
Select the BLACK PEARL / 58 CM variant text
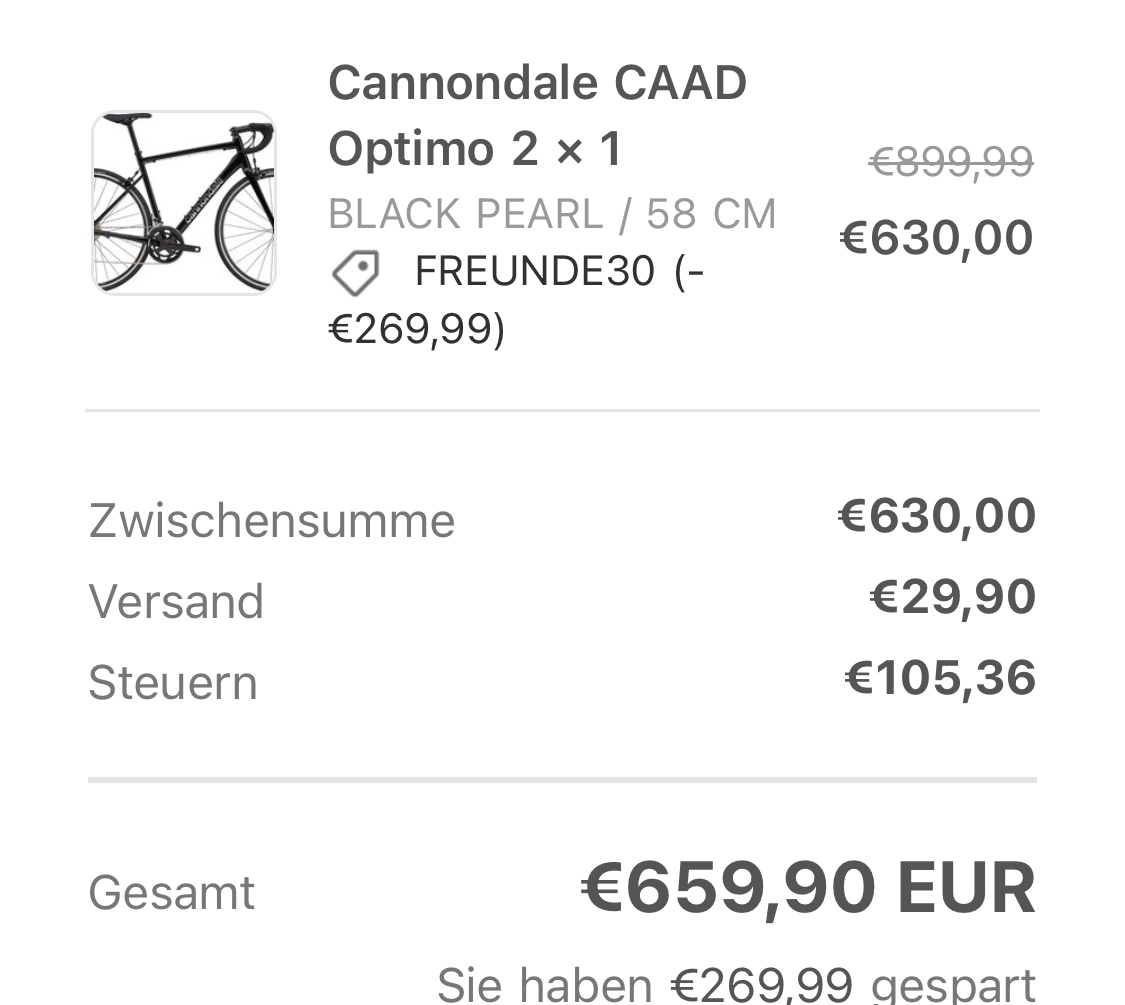coord(552,214)
